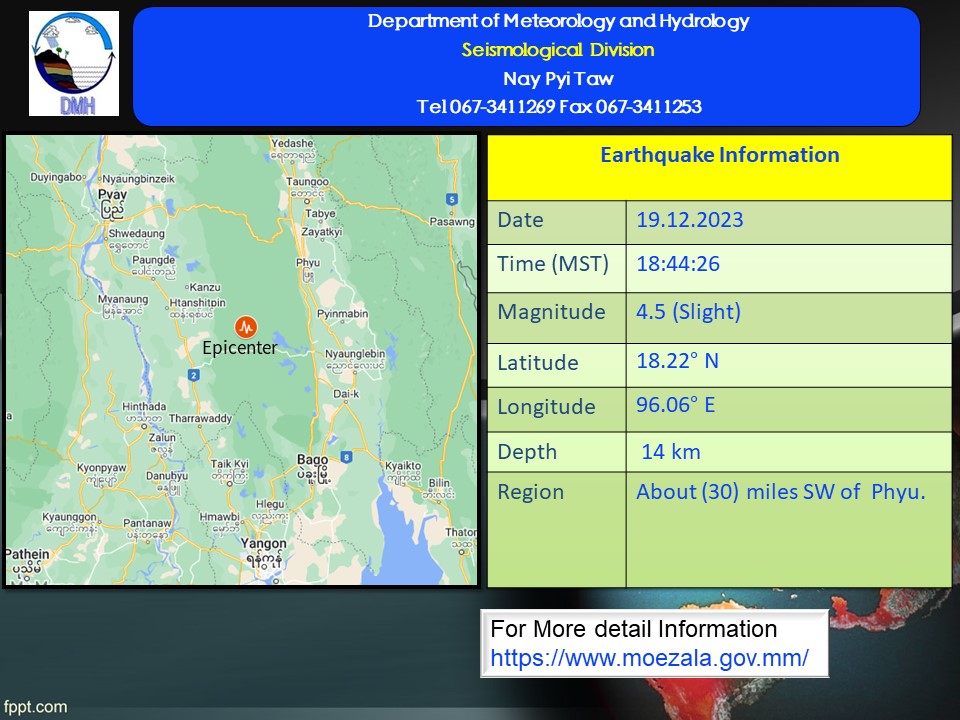Select the region text about Phyu
This screenshot has width=960, height=720.
(781, 492)
